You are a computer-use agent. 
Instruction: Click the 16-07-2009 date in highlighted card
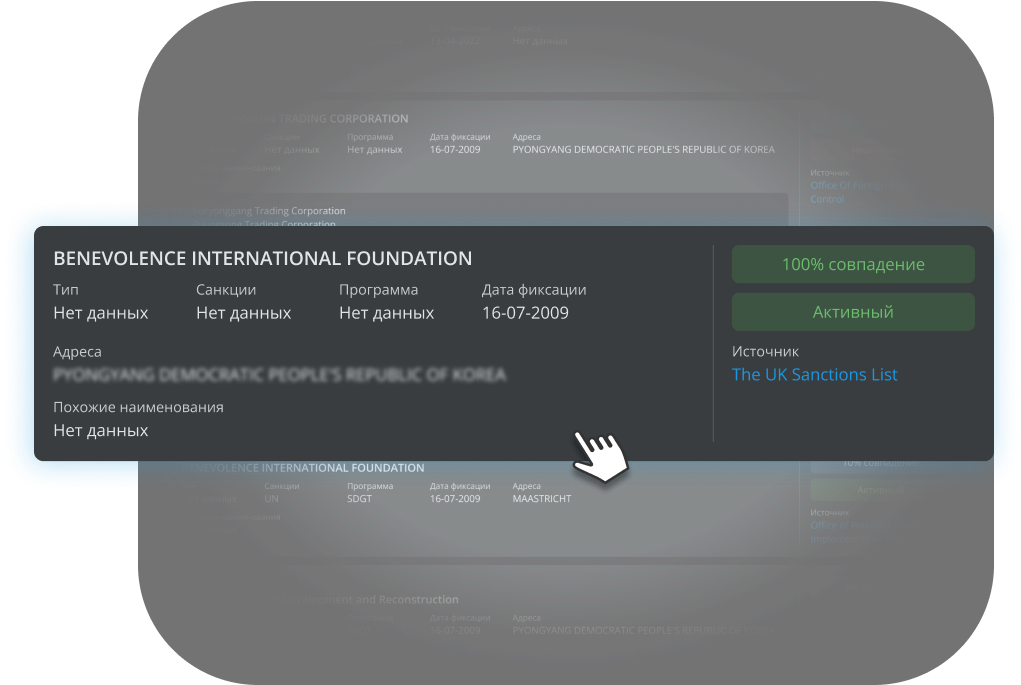[525, 313]
